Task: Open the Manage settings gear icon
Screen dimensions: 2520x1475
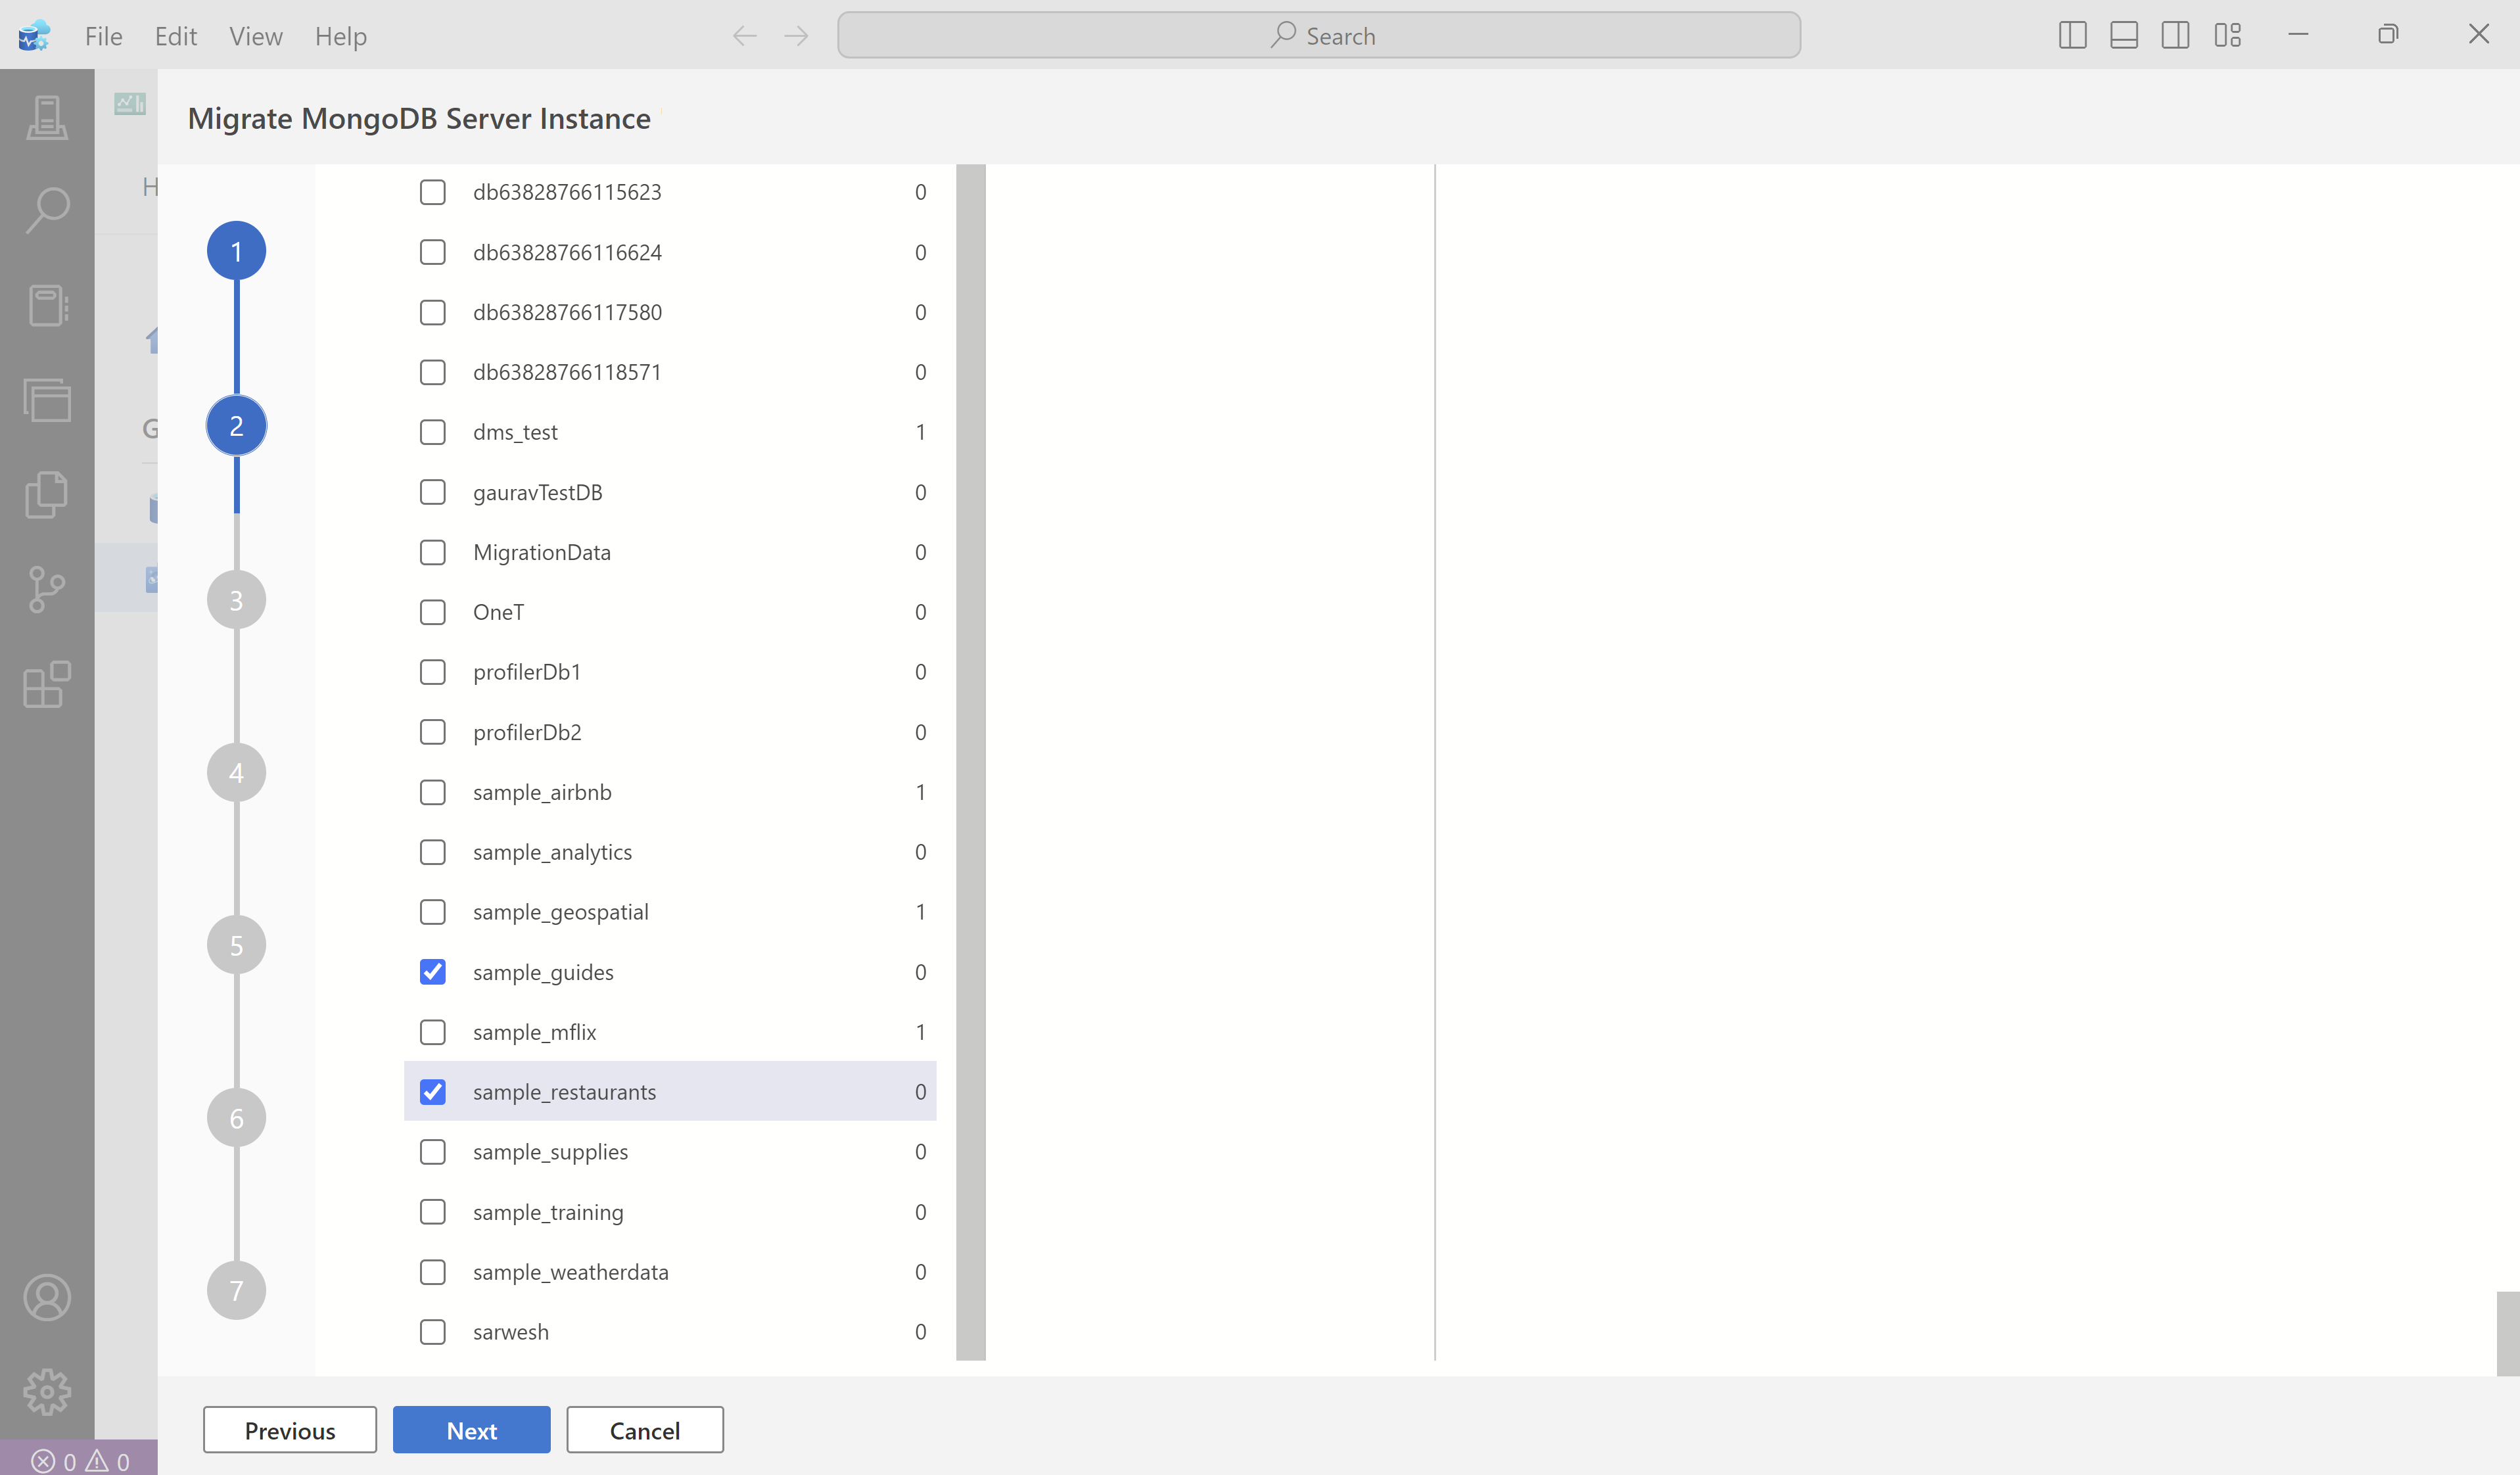Action: click(x=46, y=1391)
